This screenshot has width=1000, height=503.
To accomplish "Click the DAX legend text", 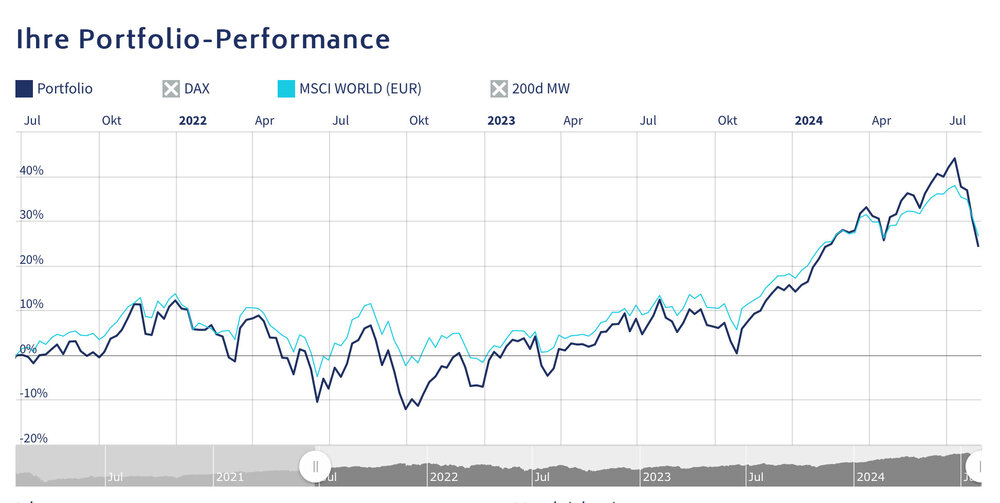I will click(197, 89).
